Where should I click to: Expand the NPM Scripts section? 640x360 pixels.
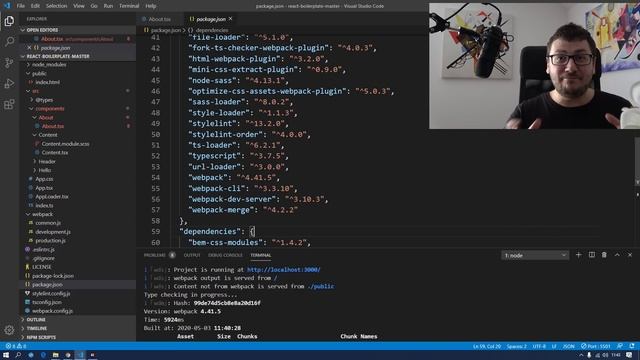[78, 338]
